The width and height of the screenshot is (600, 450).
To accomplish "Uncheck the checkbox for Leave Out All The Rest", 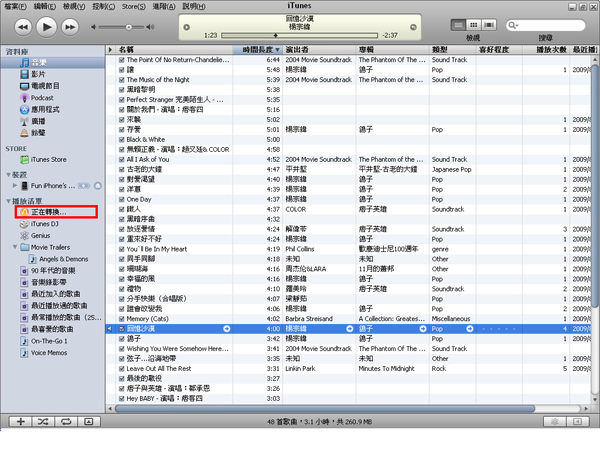I will [122, 368].
